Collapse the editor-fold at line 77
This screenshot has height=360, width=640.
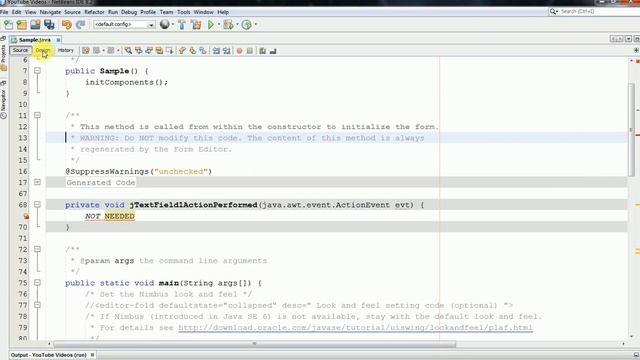pos(37,305)
